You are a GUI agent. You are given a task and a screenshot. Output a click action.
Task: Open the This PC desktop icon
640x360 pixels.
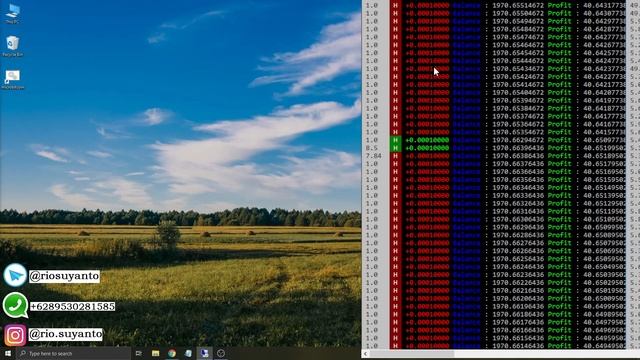tap(12, 13)
